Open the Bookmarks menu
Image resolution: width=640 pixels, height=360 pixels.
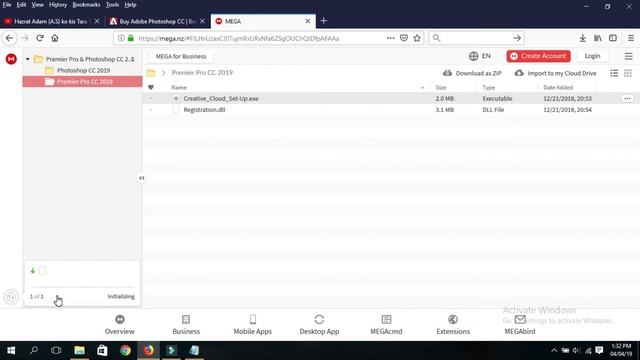tap(86, 5)
